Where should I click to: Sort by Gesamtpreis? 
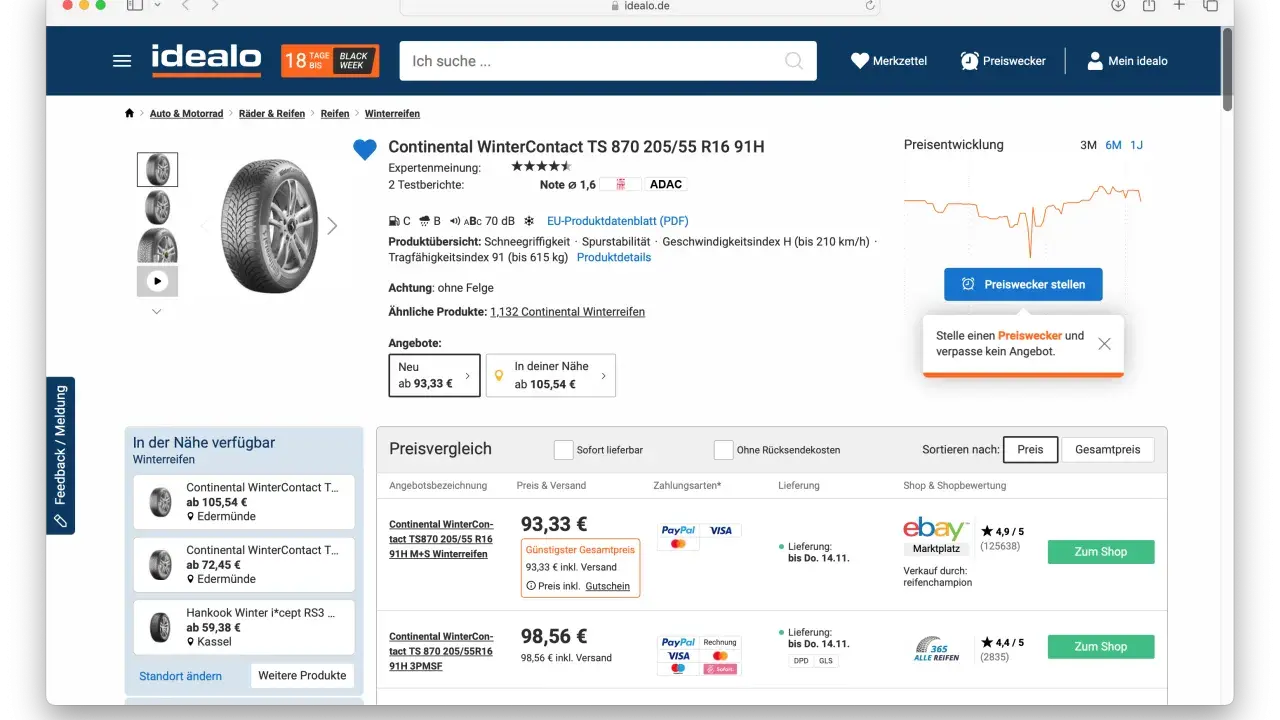point(1107,450)
